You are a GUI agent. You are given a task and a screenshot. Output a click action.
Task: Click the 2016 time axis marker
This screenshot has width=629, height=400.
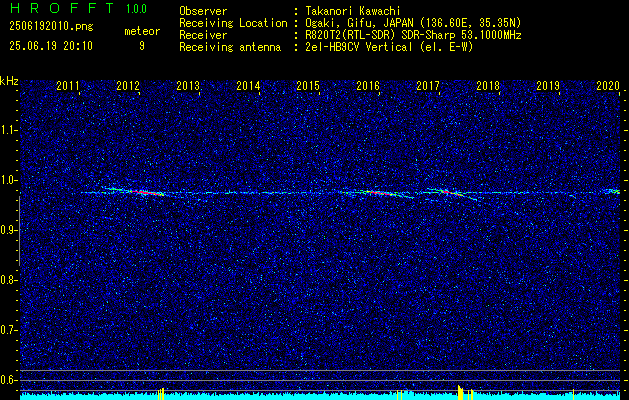pyautogui.click(x=368, y=85)
